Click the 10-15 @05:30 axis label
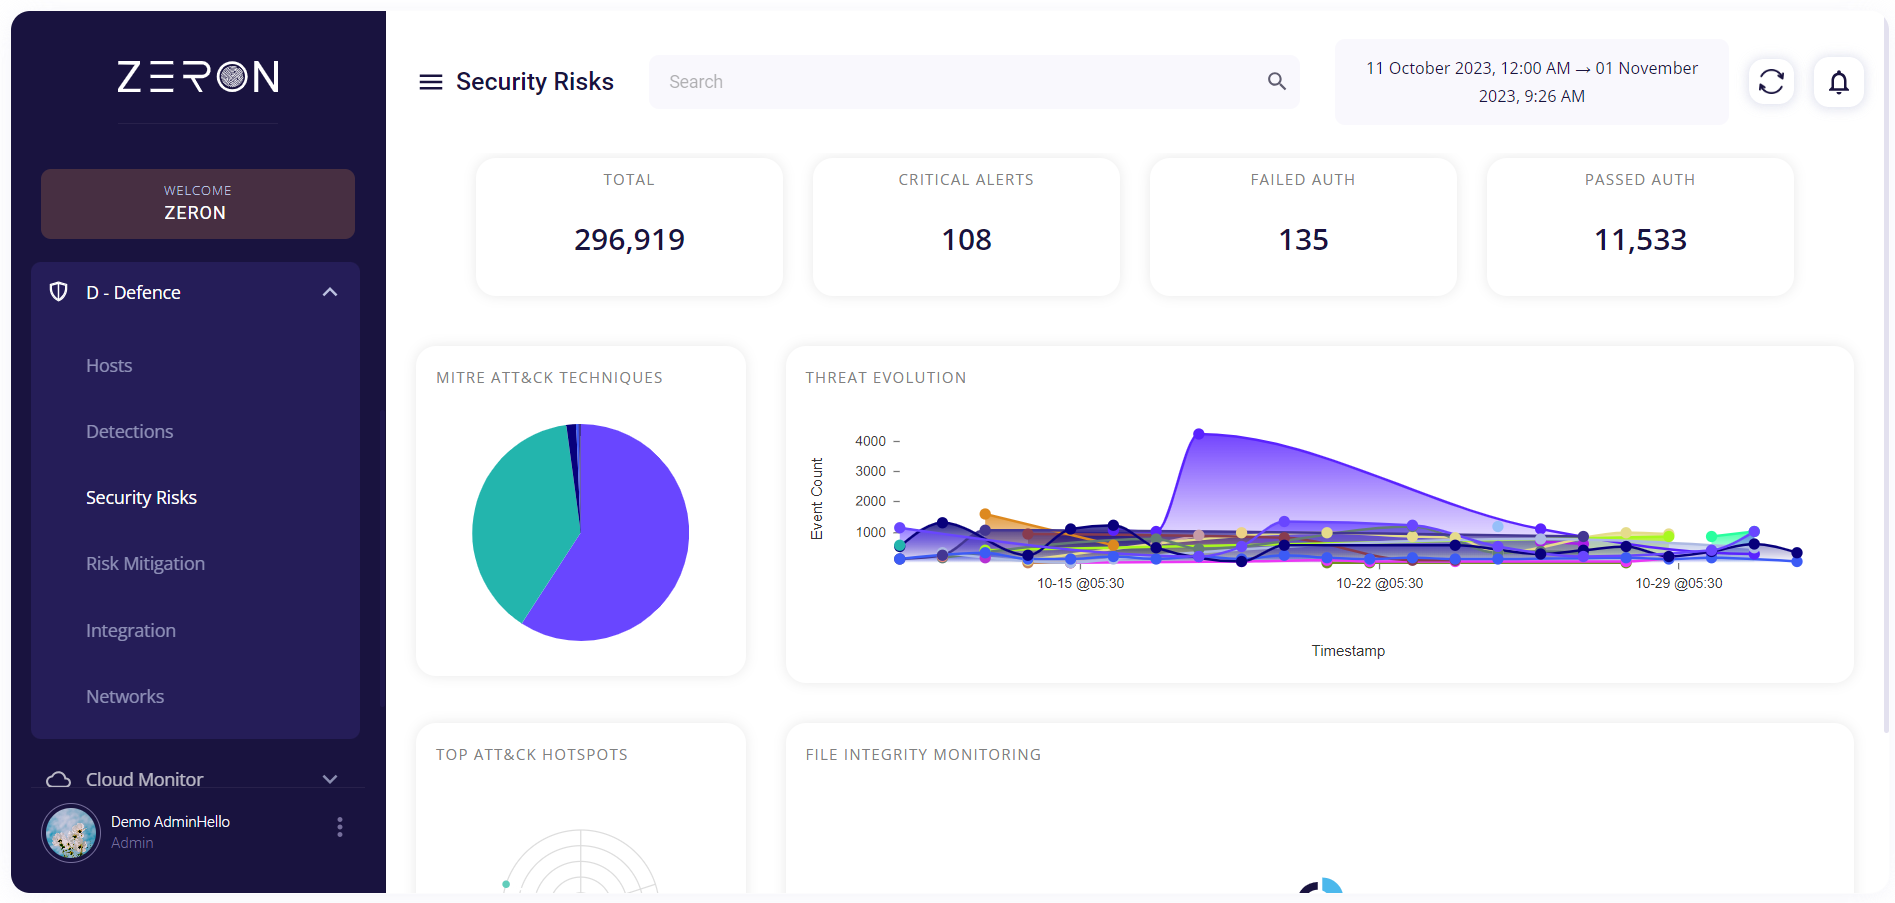The height and width of the screenshot is (903, 1895). (x=1080, y=583)
